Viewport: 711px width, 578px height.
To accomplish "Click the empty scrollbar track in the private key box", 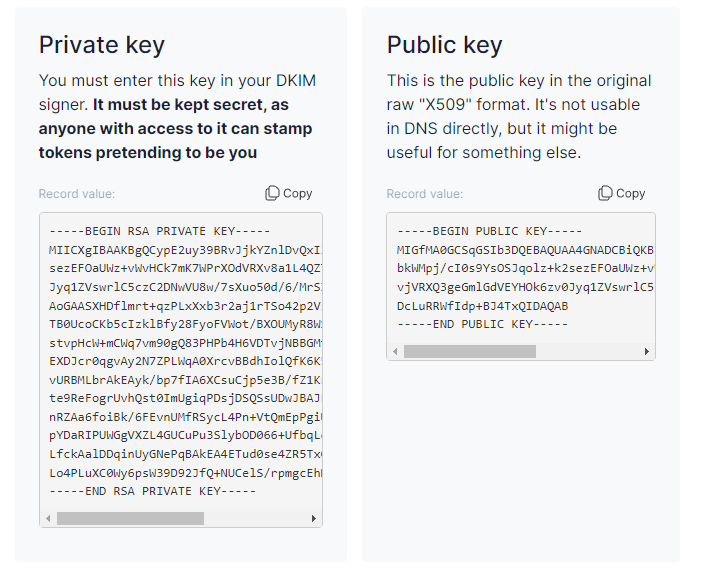I will coord(256,518).
